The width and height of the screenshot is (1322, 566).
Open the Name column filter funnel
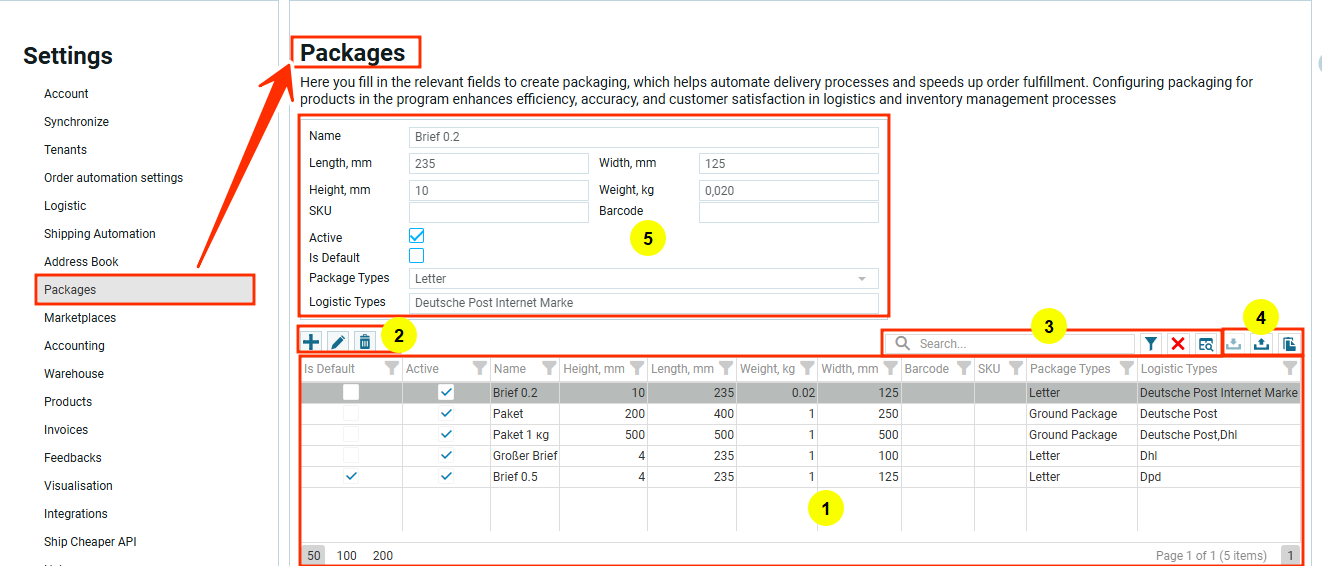(x=548, y=369)
